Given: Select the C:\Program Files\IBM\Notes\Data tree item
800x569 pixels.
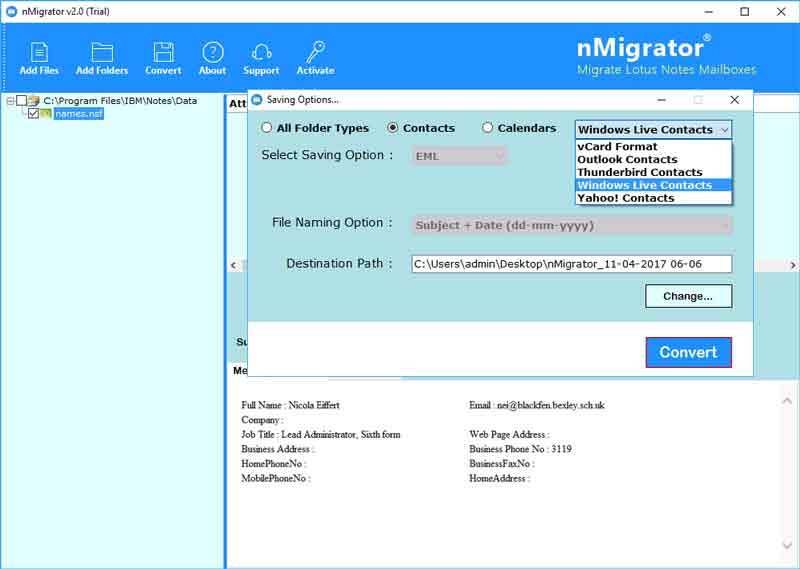Looking at the screenshot, I should [x=120, y=101].
